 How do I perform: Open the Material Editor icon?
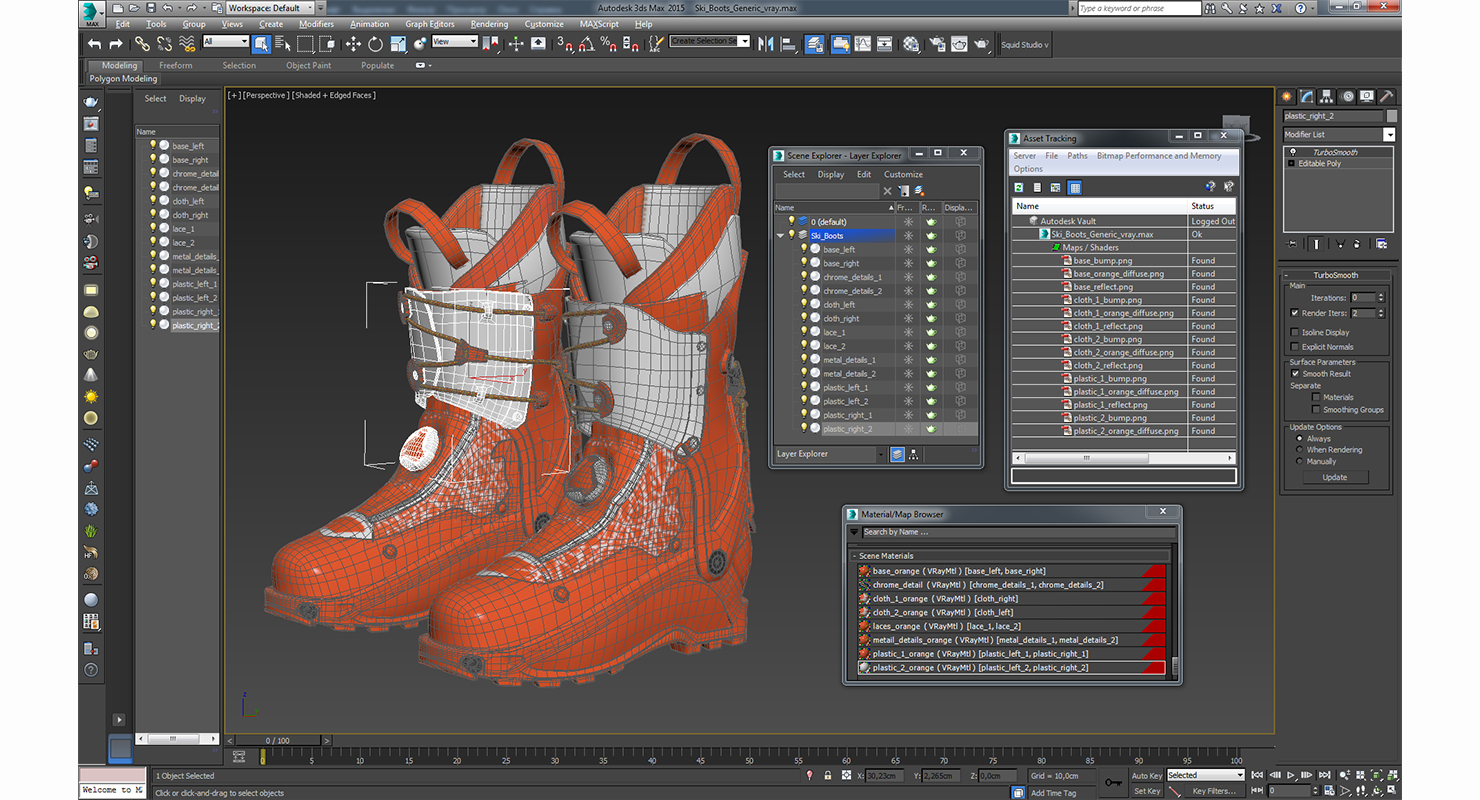tap(911, 44)
